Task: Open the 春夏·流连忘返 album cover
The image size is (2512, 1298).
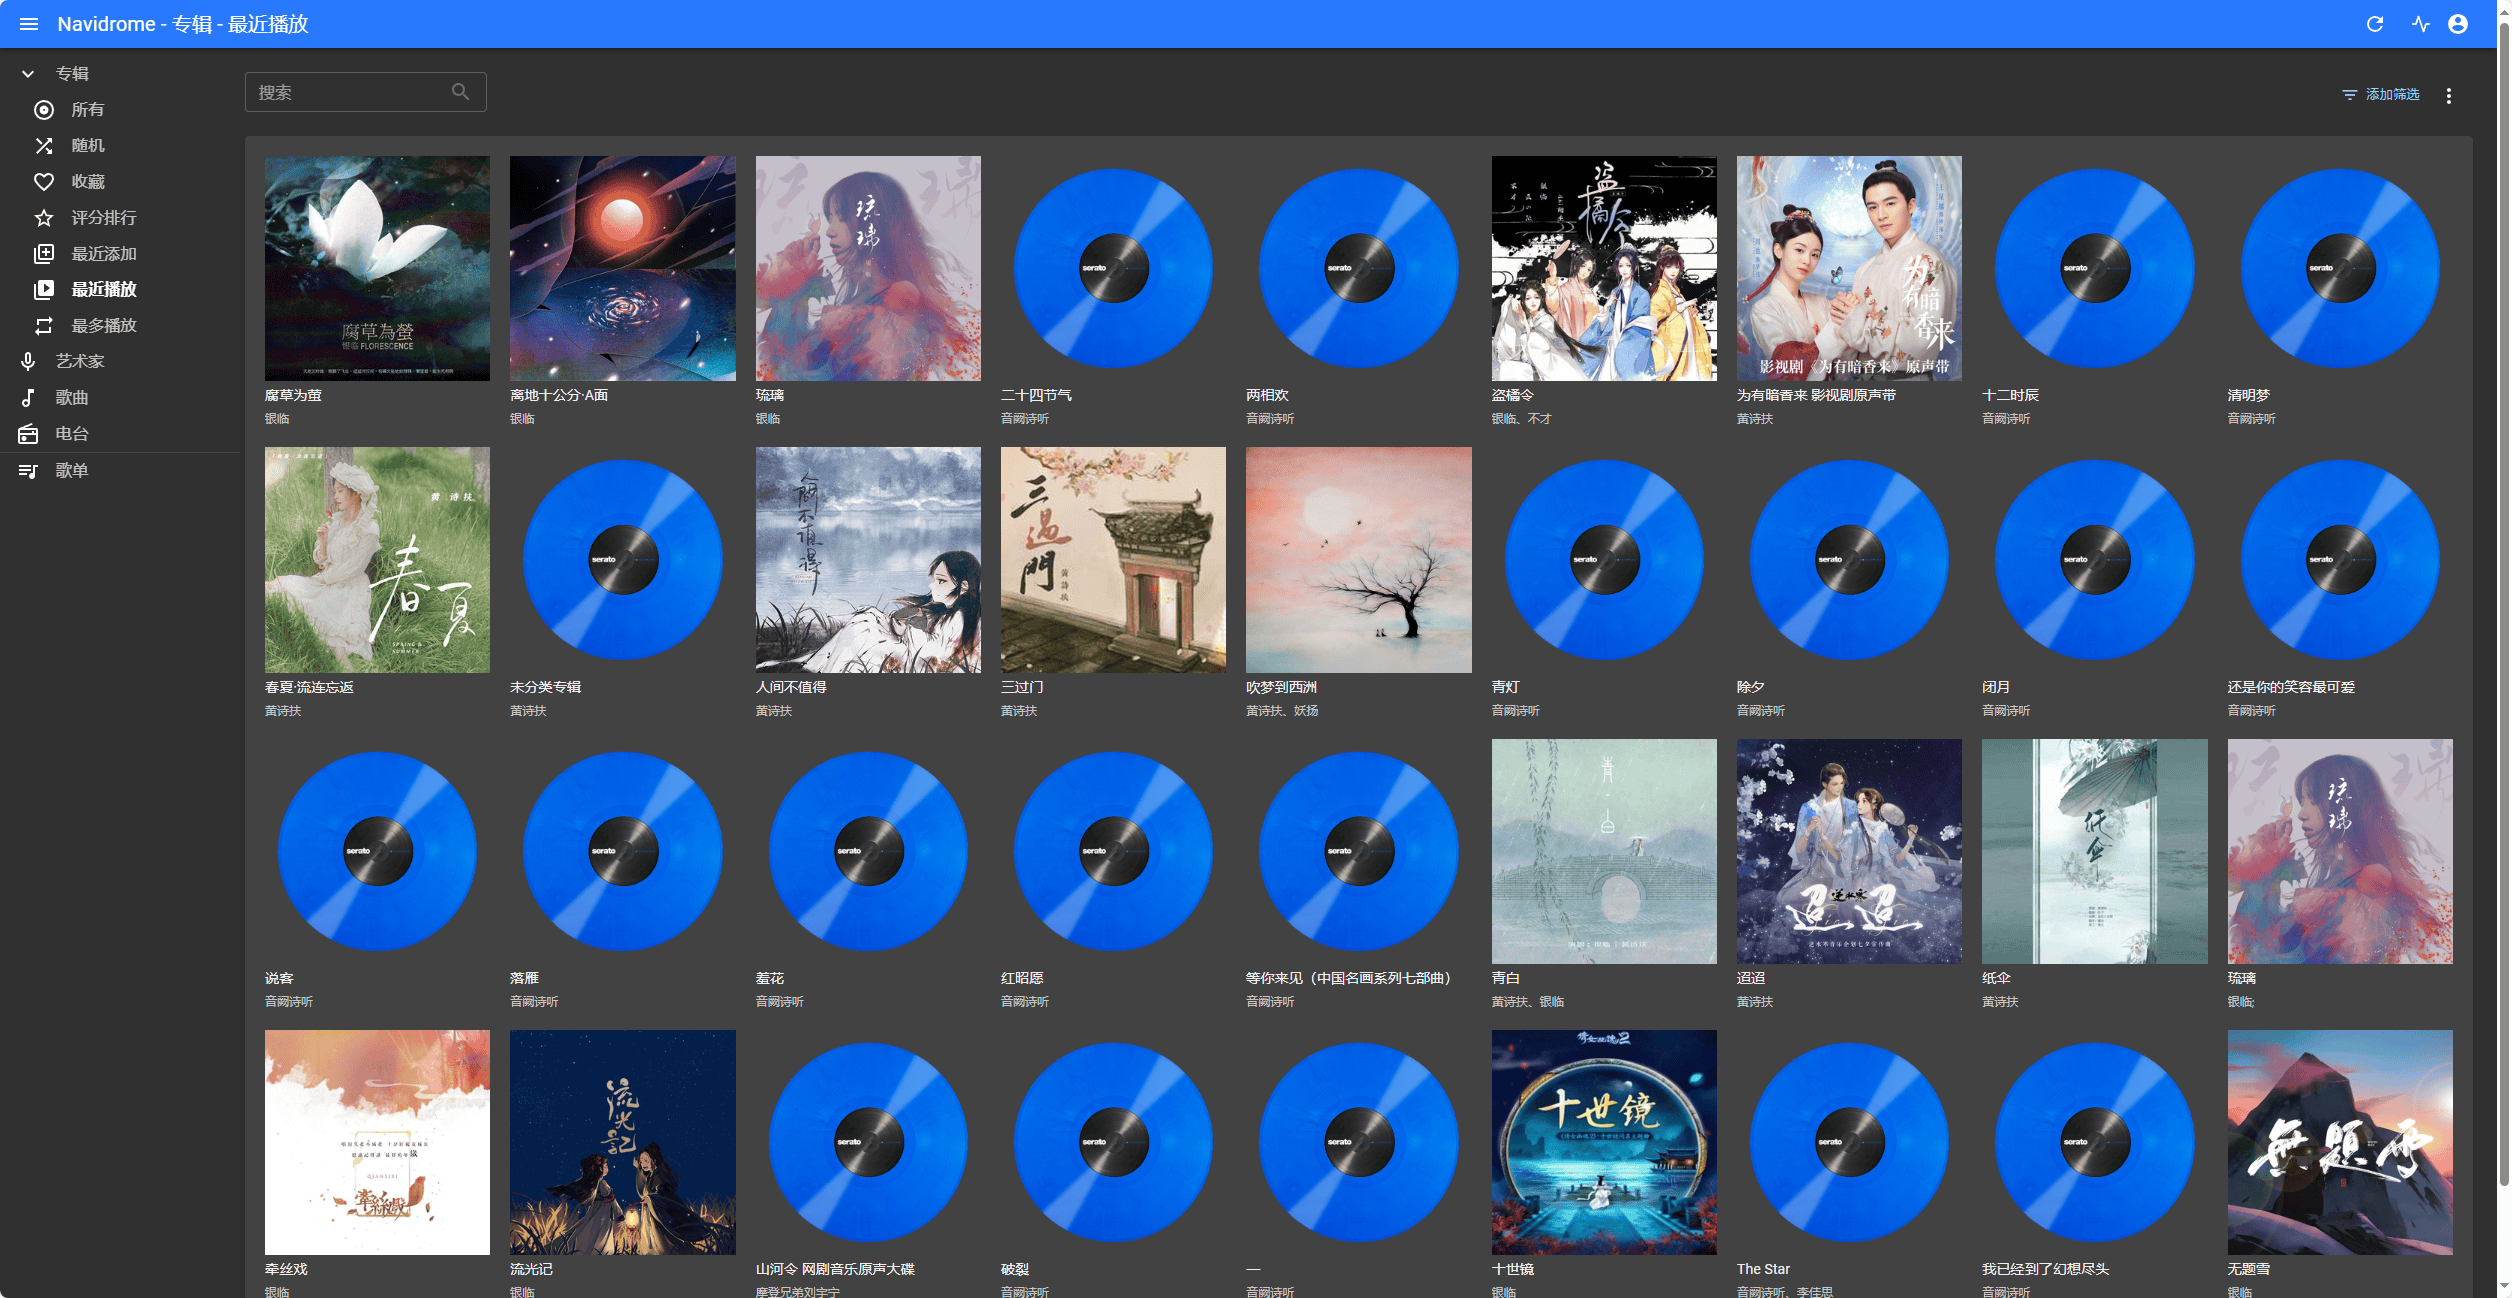Action: click(377, 559)
